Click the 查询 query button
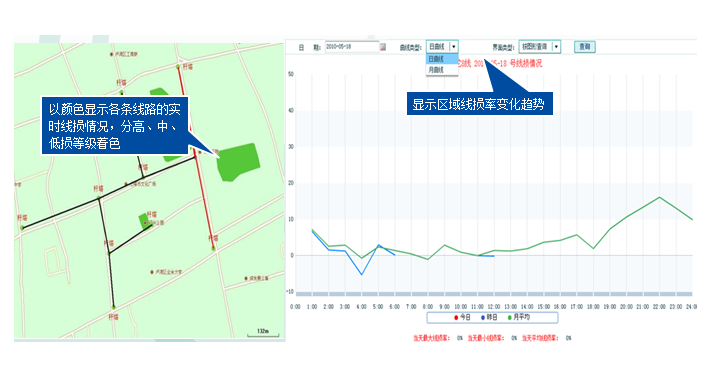The height and width of the screenshot is (378, 711). (x=584, y=47)
